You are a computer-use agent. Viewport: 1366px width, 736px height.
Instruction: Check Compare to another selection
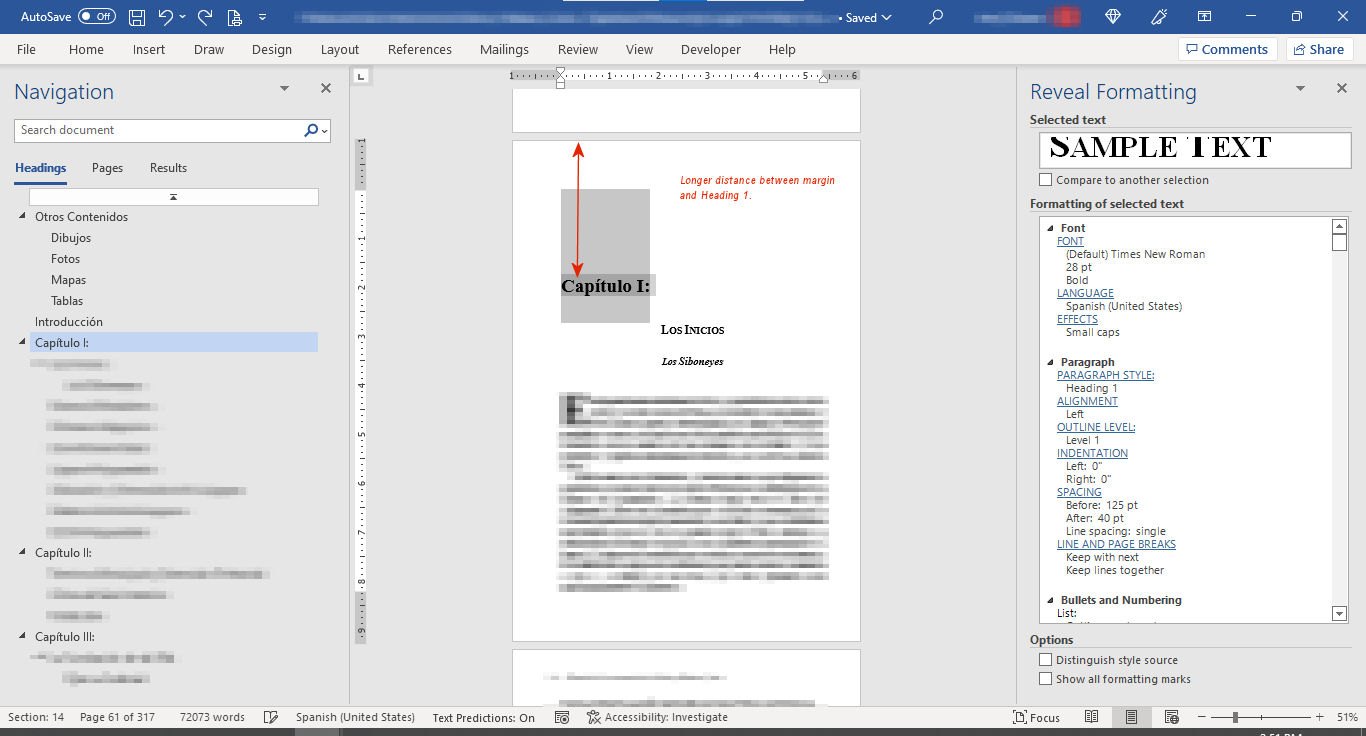click(x=1046, y=180)
